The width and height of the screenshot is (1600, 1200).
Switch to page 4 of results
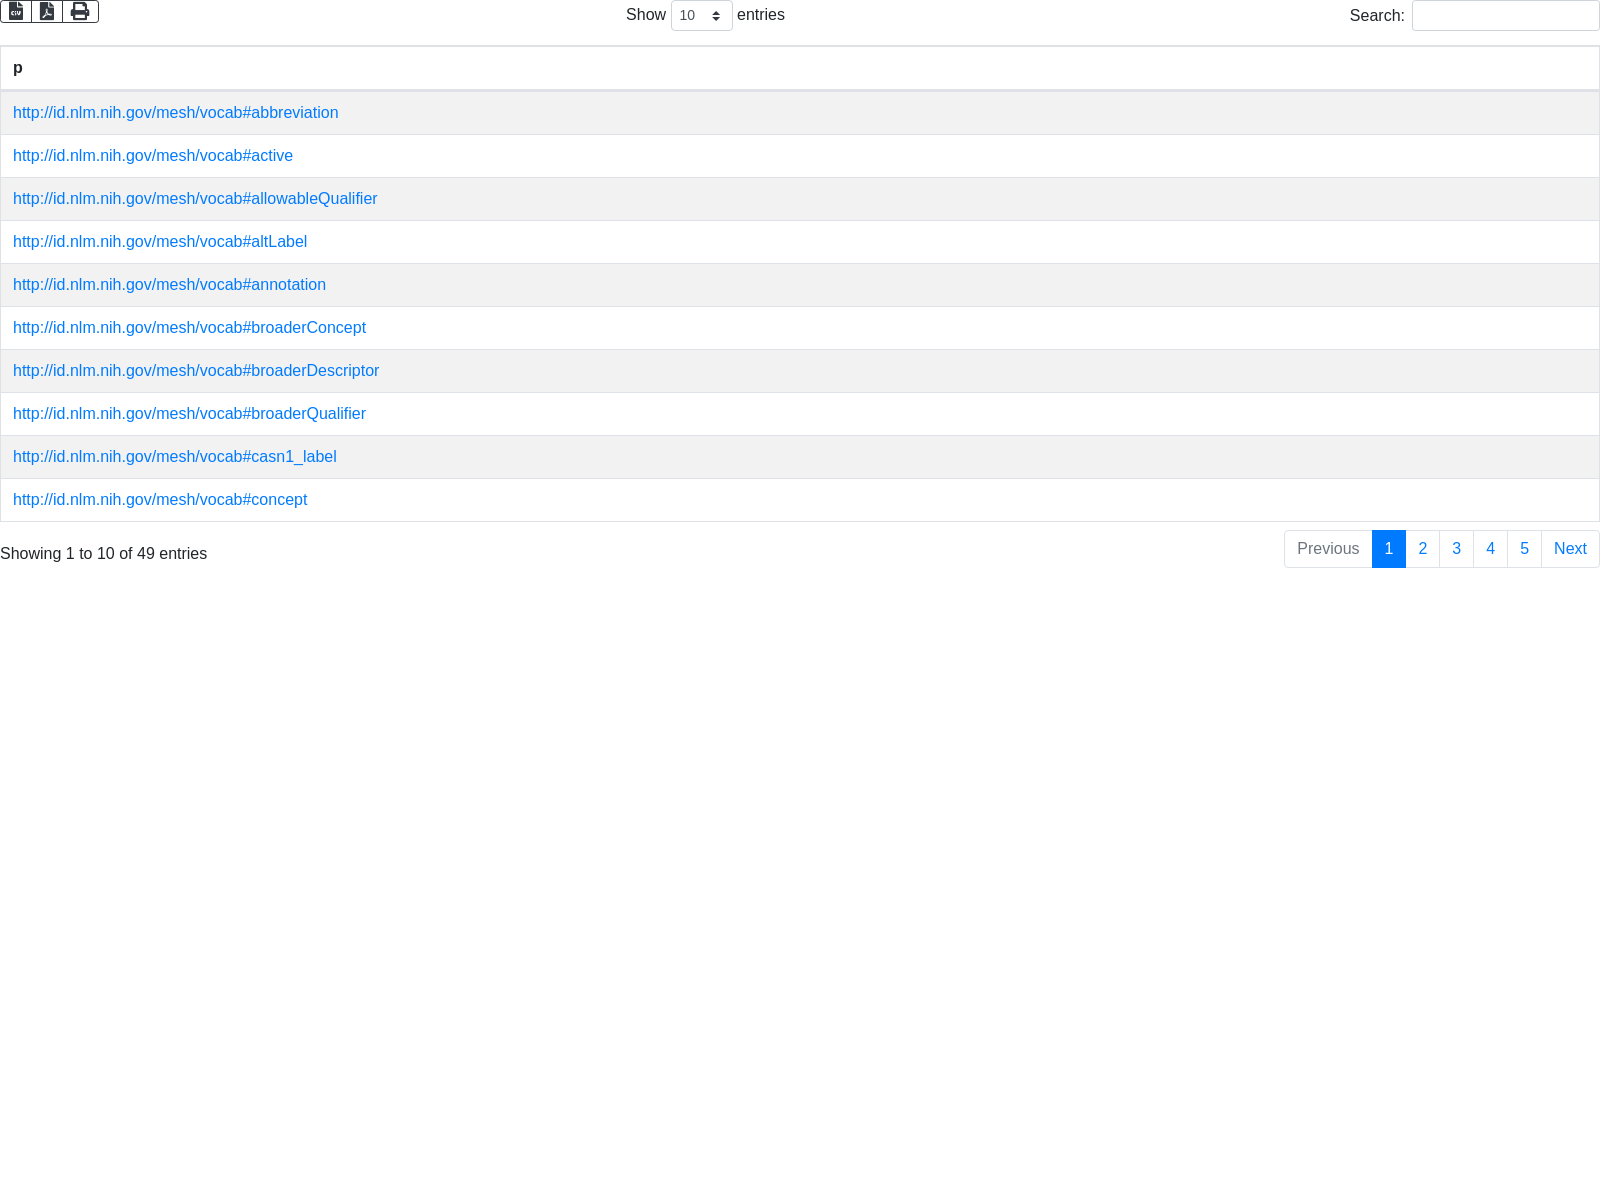tap(1490, 549)
